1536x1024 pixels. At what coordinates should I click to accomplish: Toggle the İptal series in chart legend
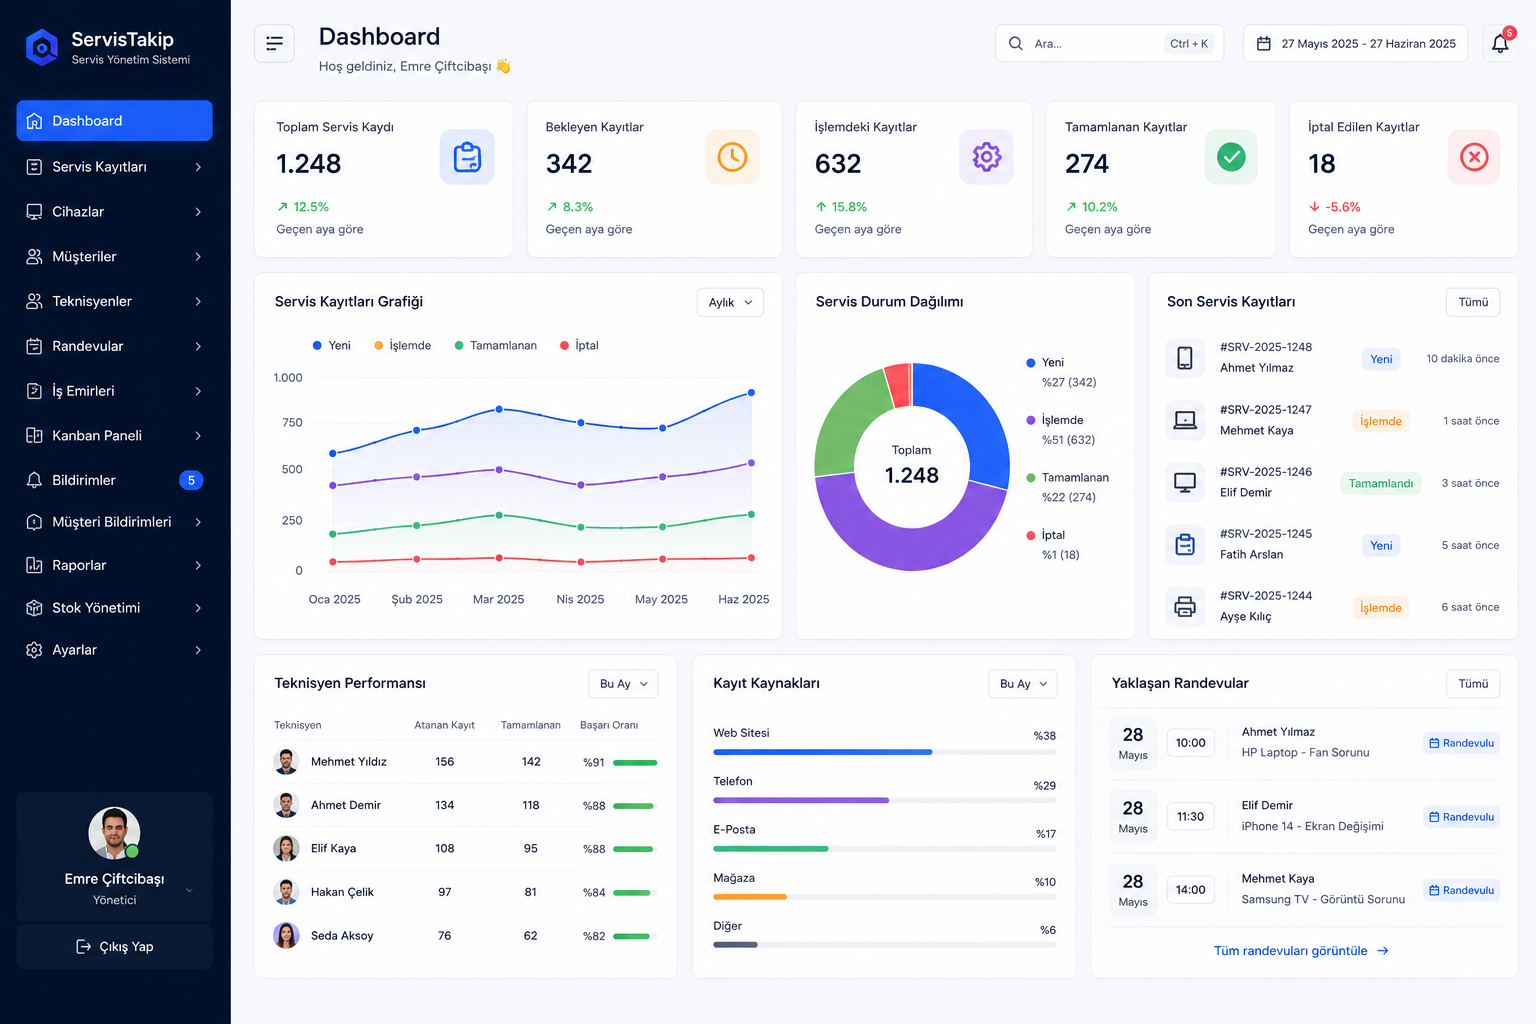coord(580,345)
